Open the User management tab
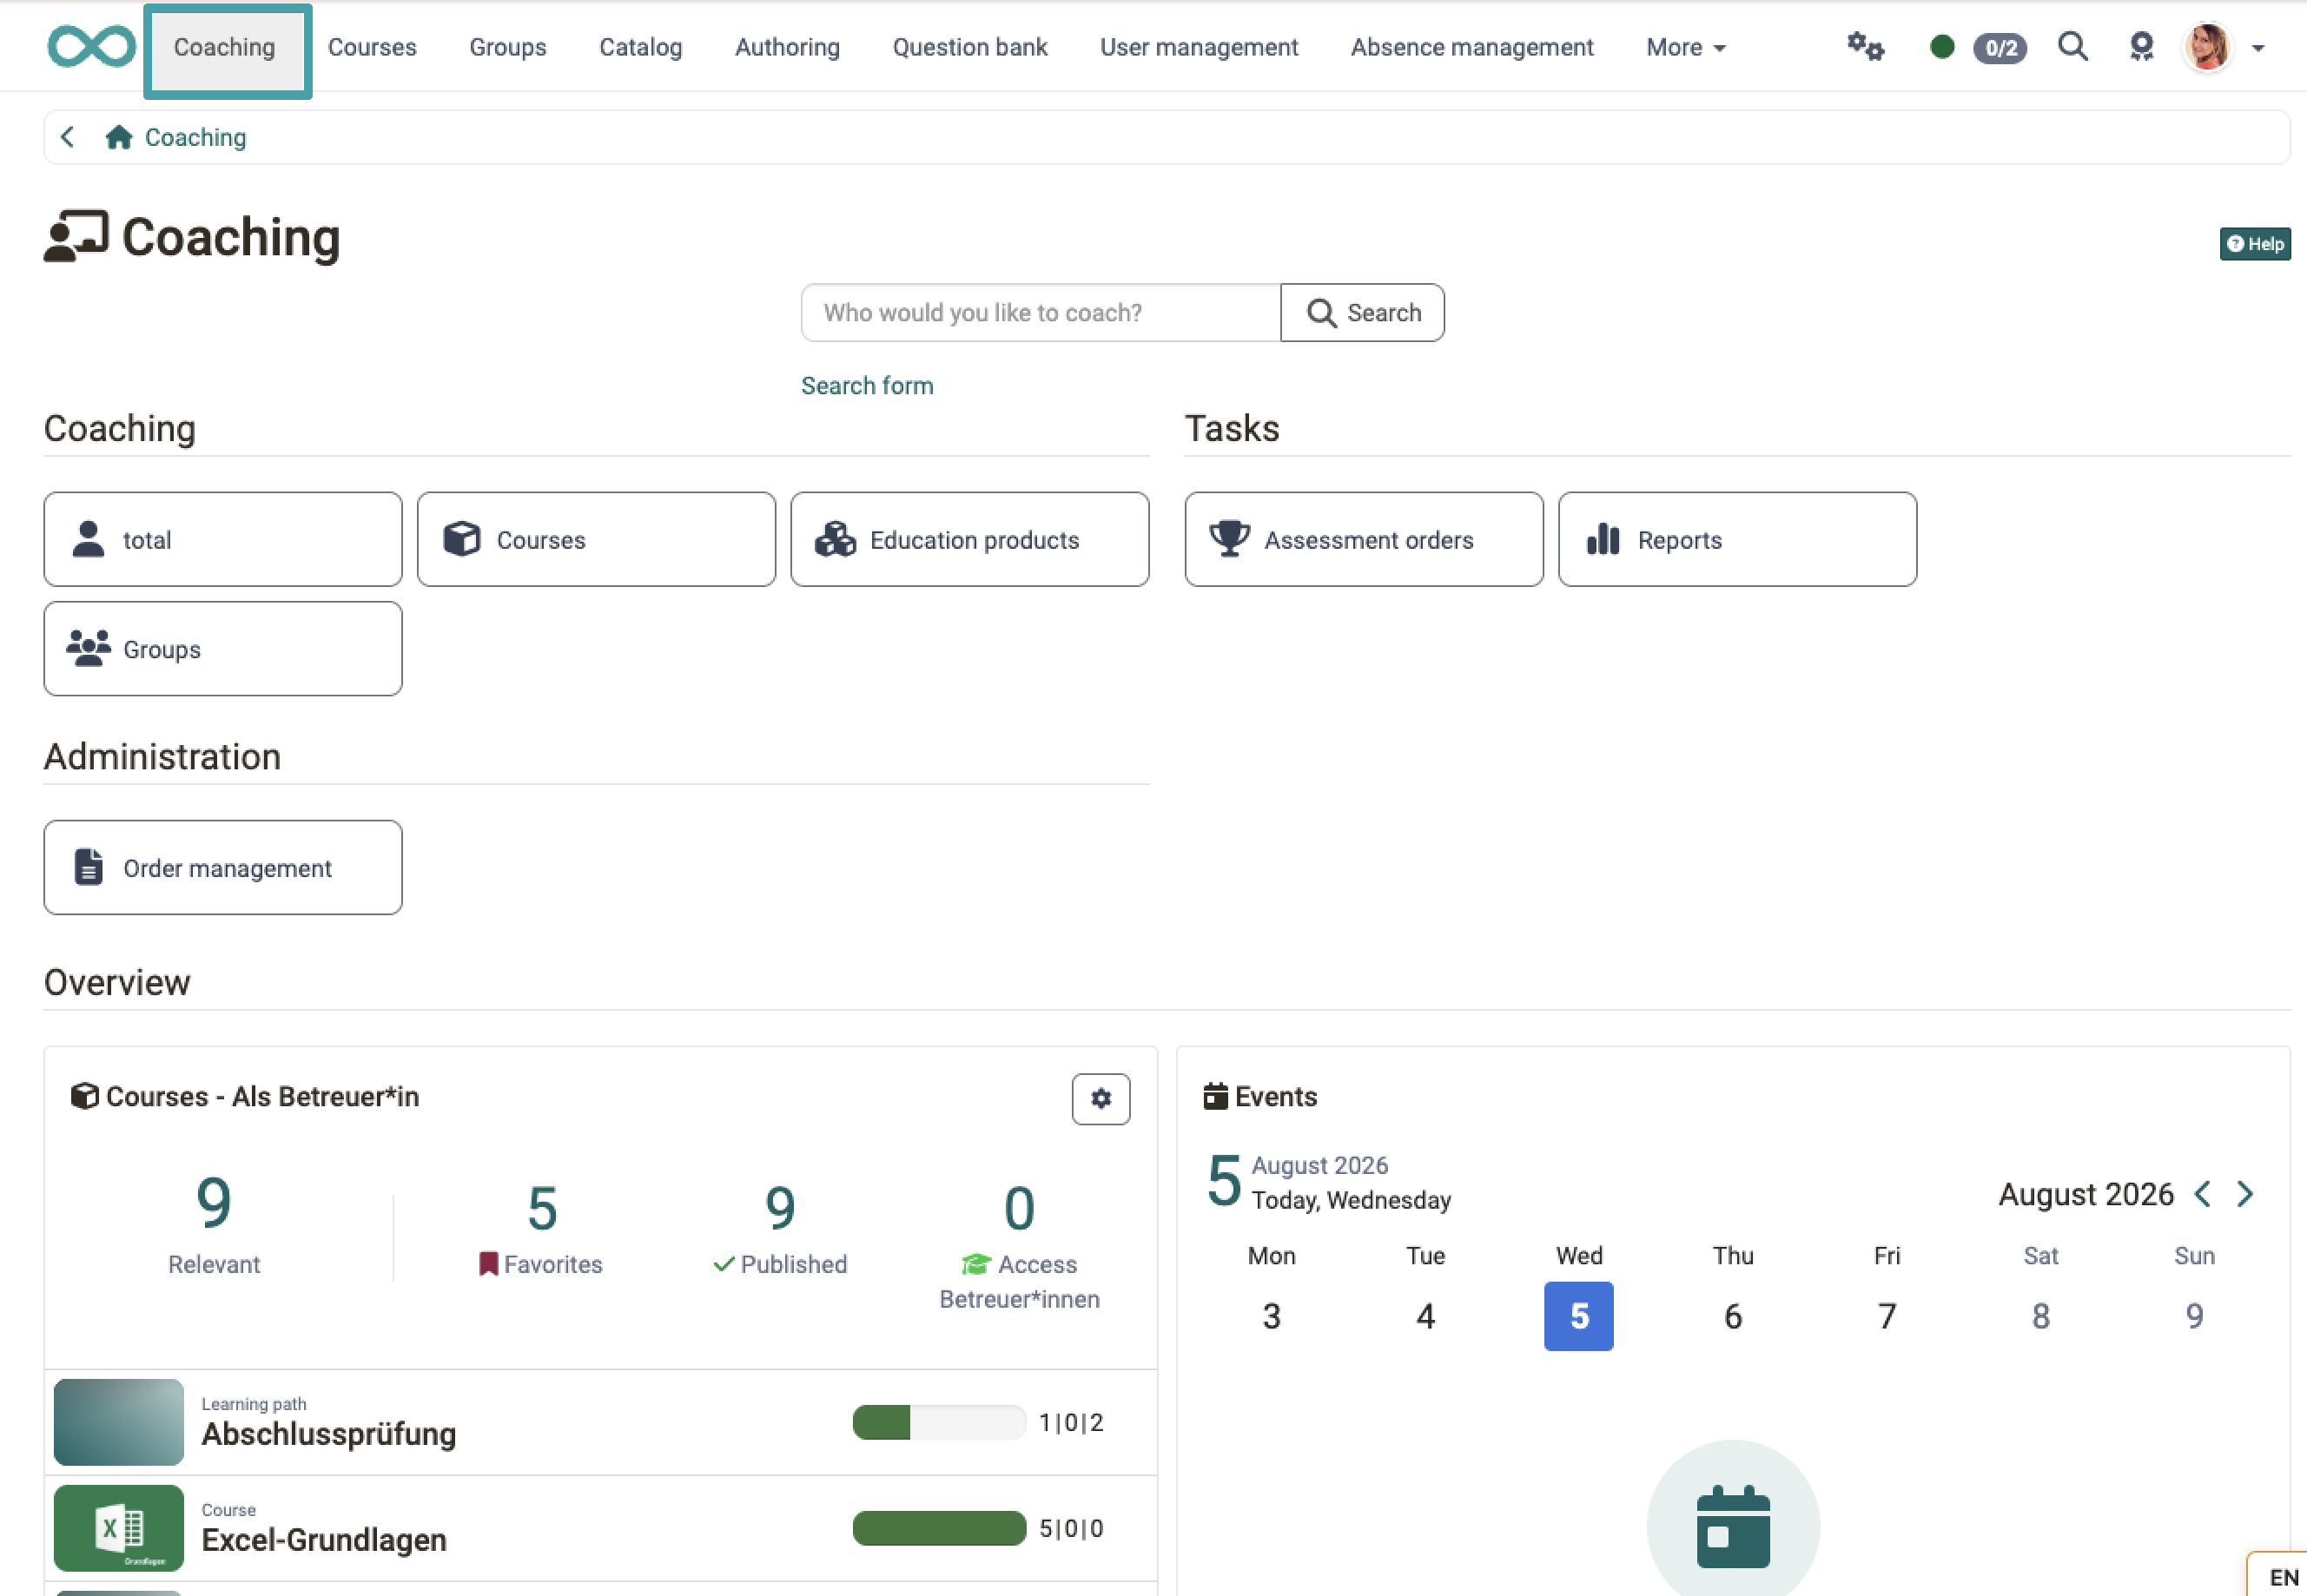The width and height of the screenshot is (2307, 1596). [x=1199, y=47]
